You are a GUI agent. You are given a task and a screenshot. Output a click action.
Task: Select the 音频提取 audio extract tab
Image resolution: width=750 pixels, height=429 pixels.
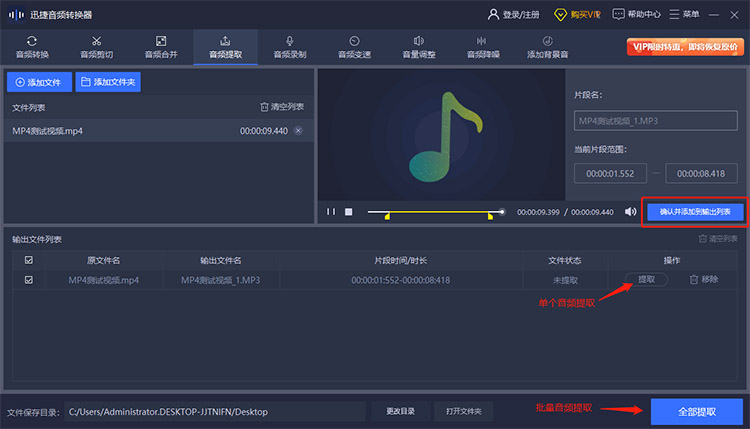(x=225, y=47)
